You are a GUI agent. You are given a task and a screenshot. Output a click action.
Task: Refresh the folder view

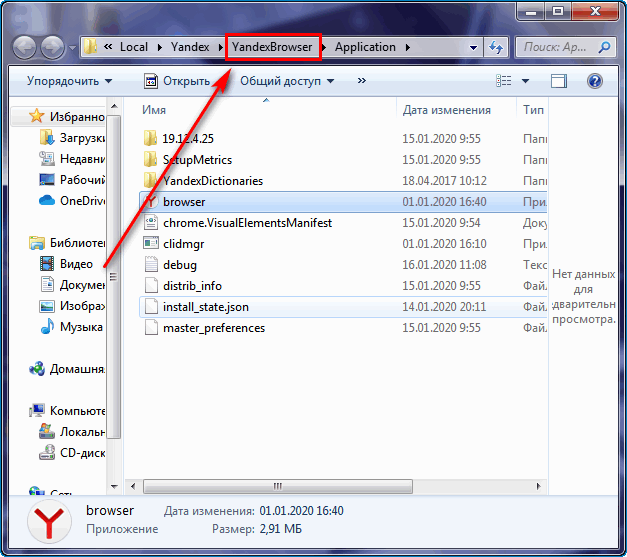click(496, 48)
